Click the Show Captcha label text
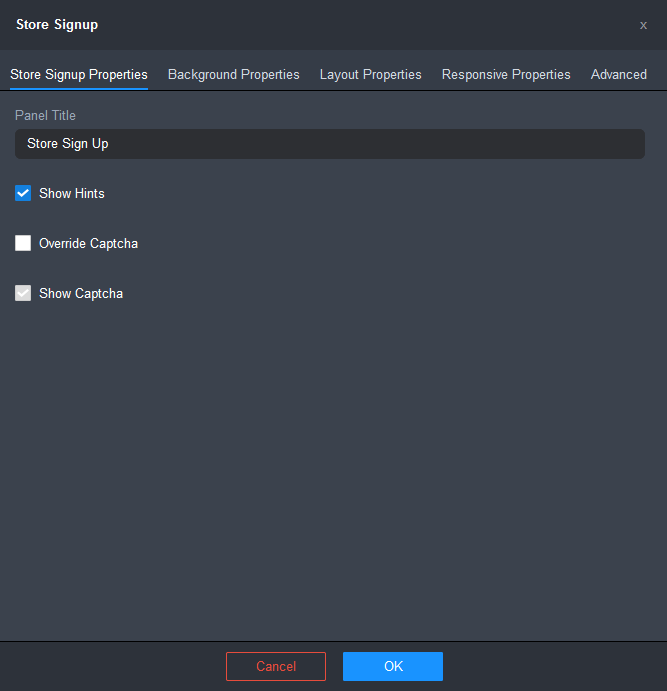The width and height of the screenshot is (667, 691). tap(81, 293)
